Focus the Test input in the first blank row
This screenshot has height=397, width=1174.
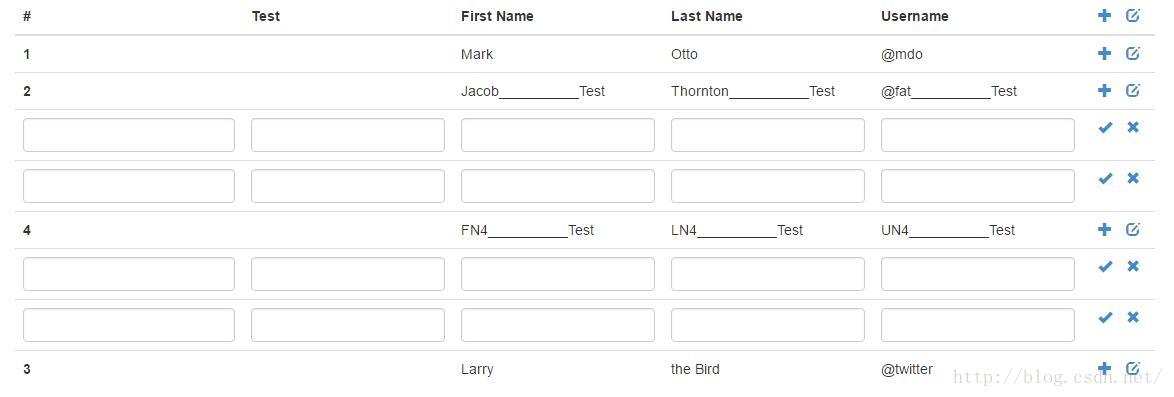click(347, 135)
